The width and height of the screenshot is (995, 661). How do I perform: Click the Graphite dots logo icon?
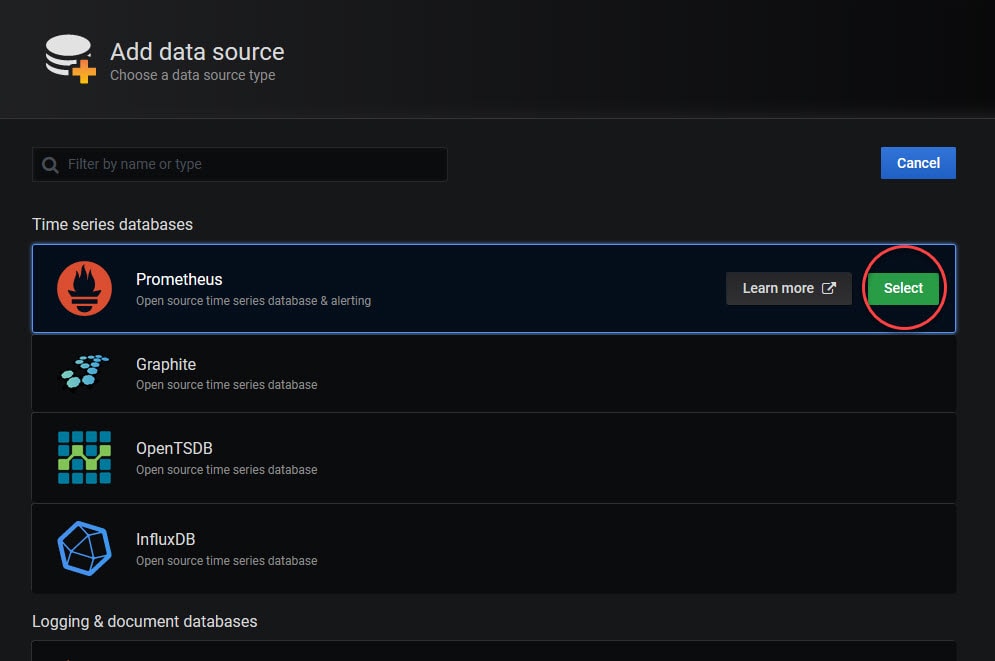(x=84, y=372)
